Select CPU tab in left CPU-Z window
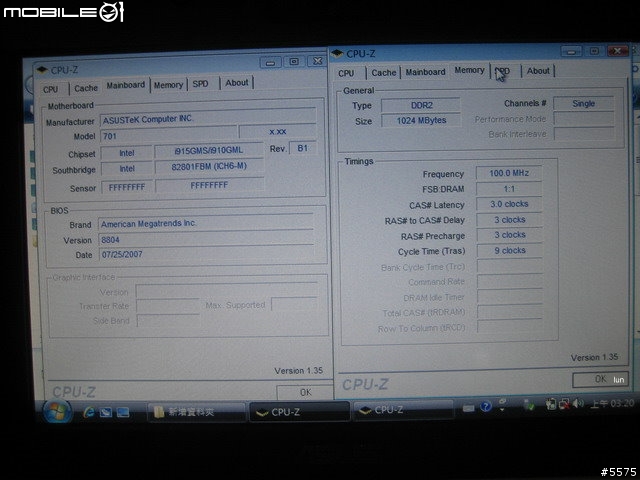 [51, 89]
